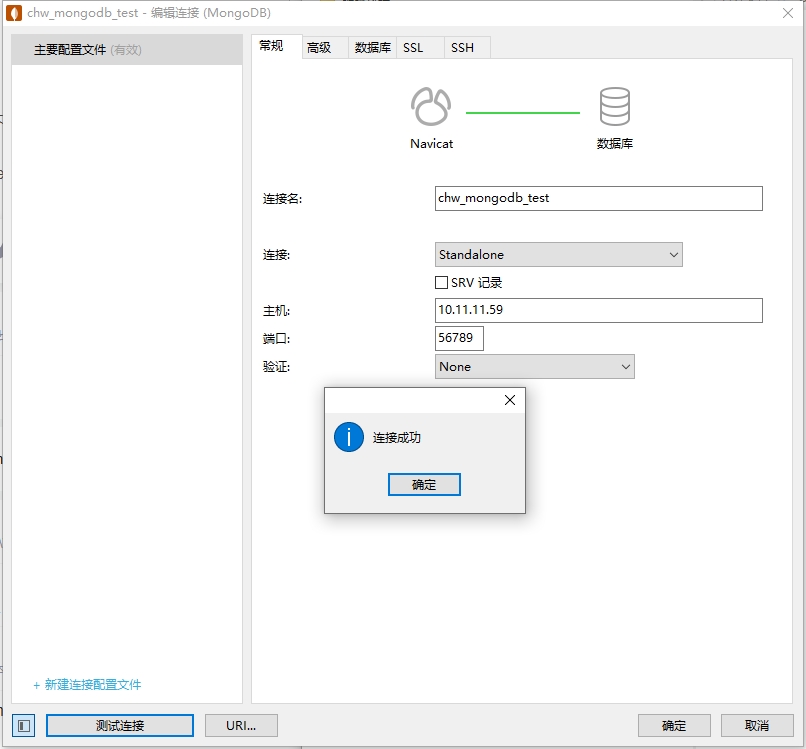This screenshot has height=749, width=806.
Task: Select the 主要配置文件 profile entry
Action: 126,49
